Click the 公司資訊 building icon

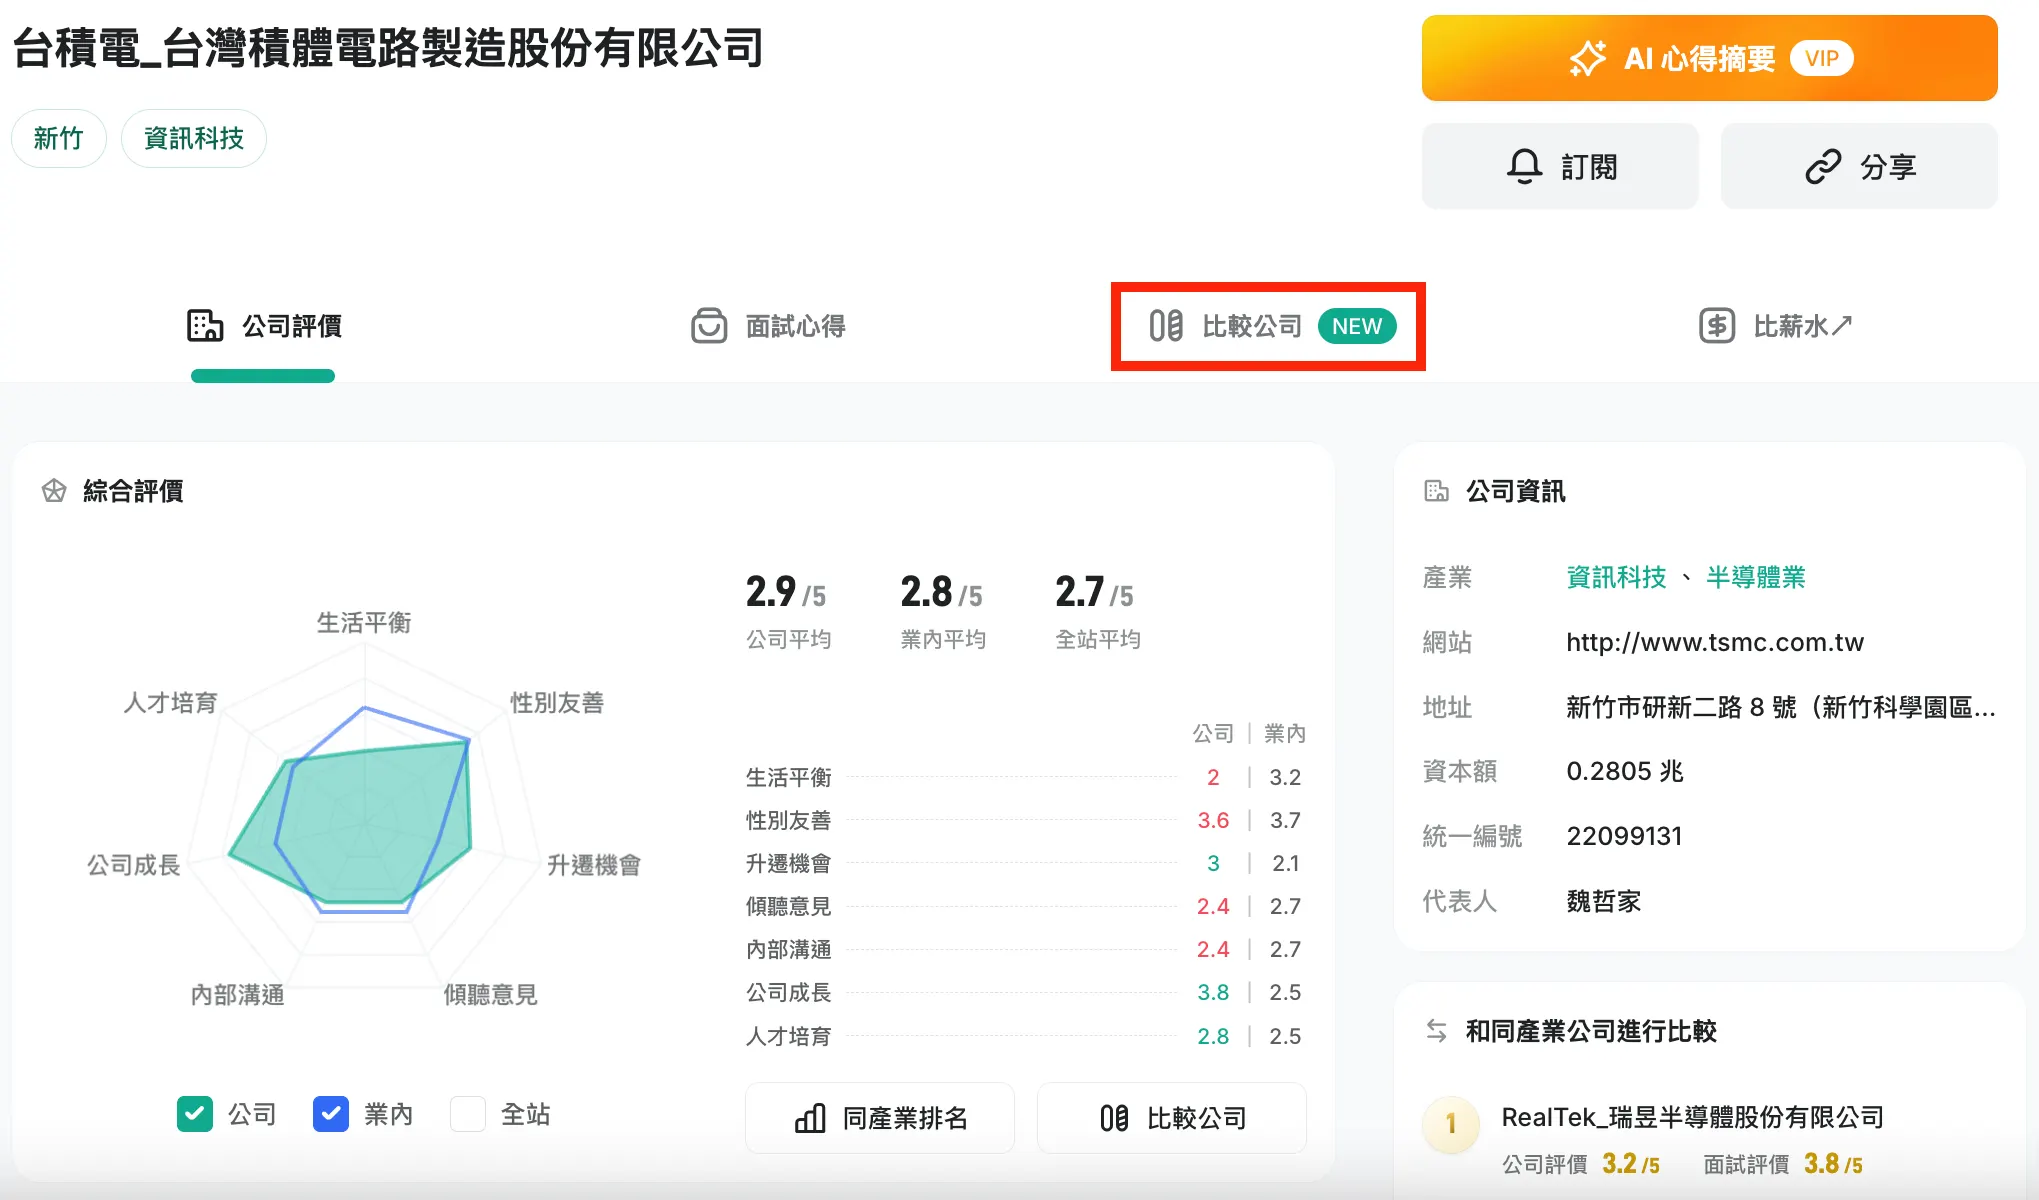pos(1436,491)
